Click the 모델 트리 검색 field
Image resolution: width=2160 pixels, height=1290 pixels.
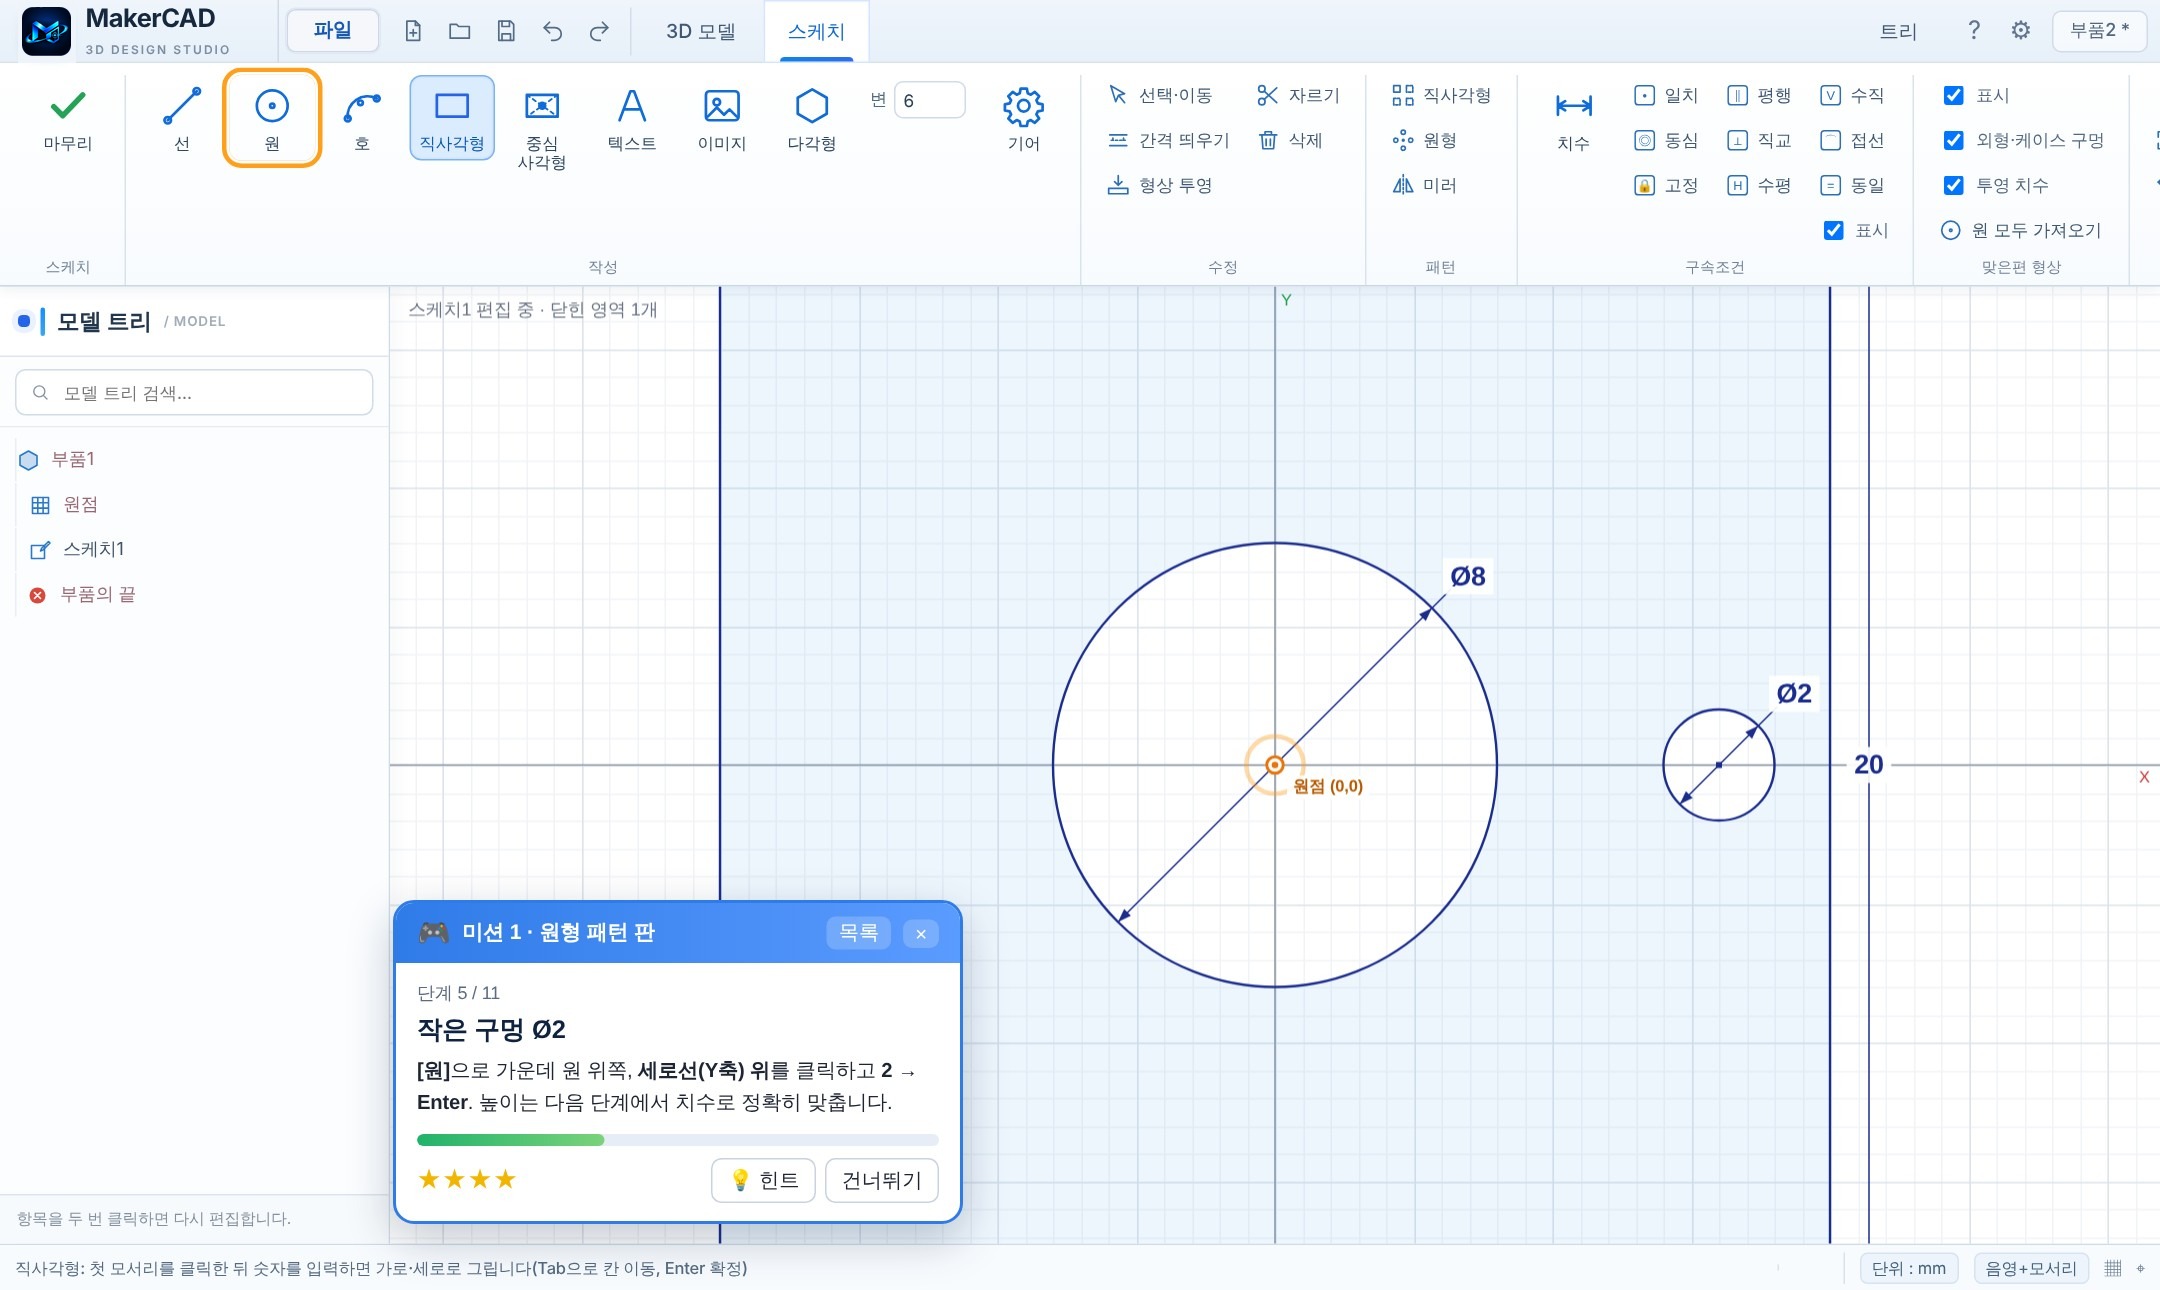194,393
